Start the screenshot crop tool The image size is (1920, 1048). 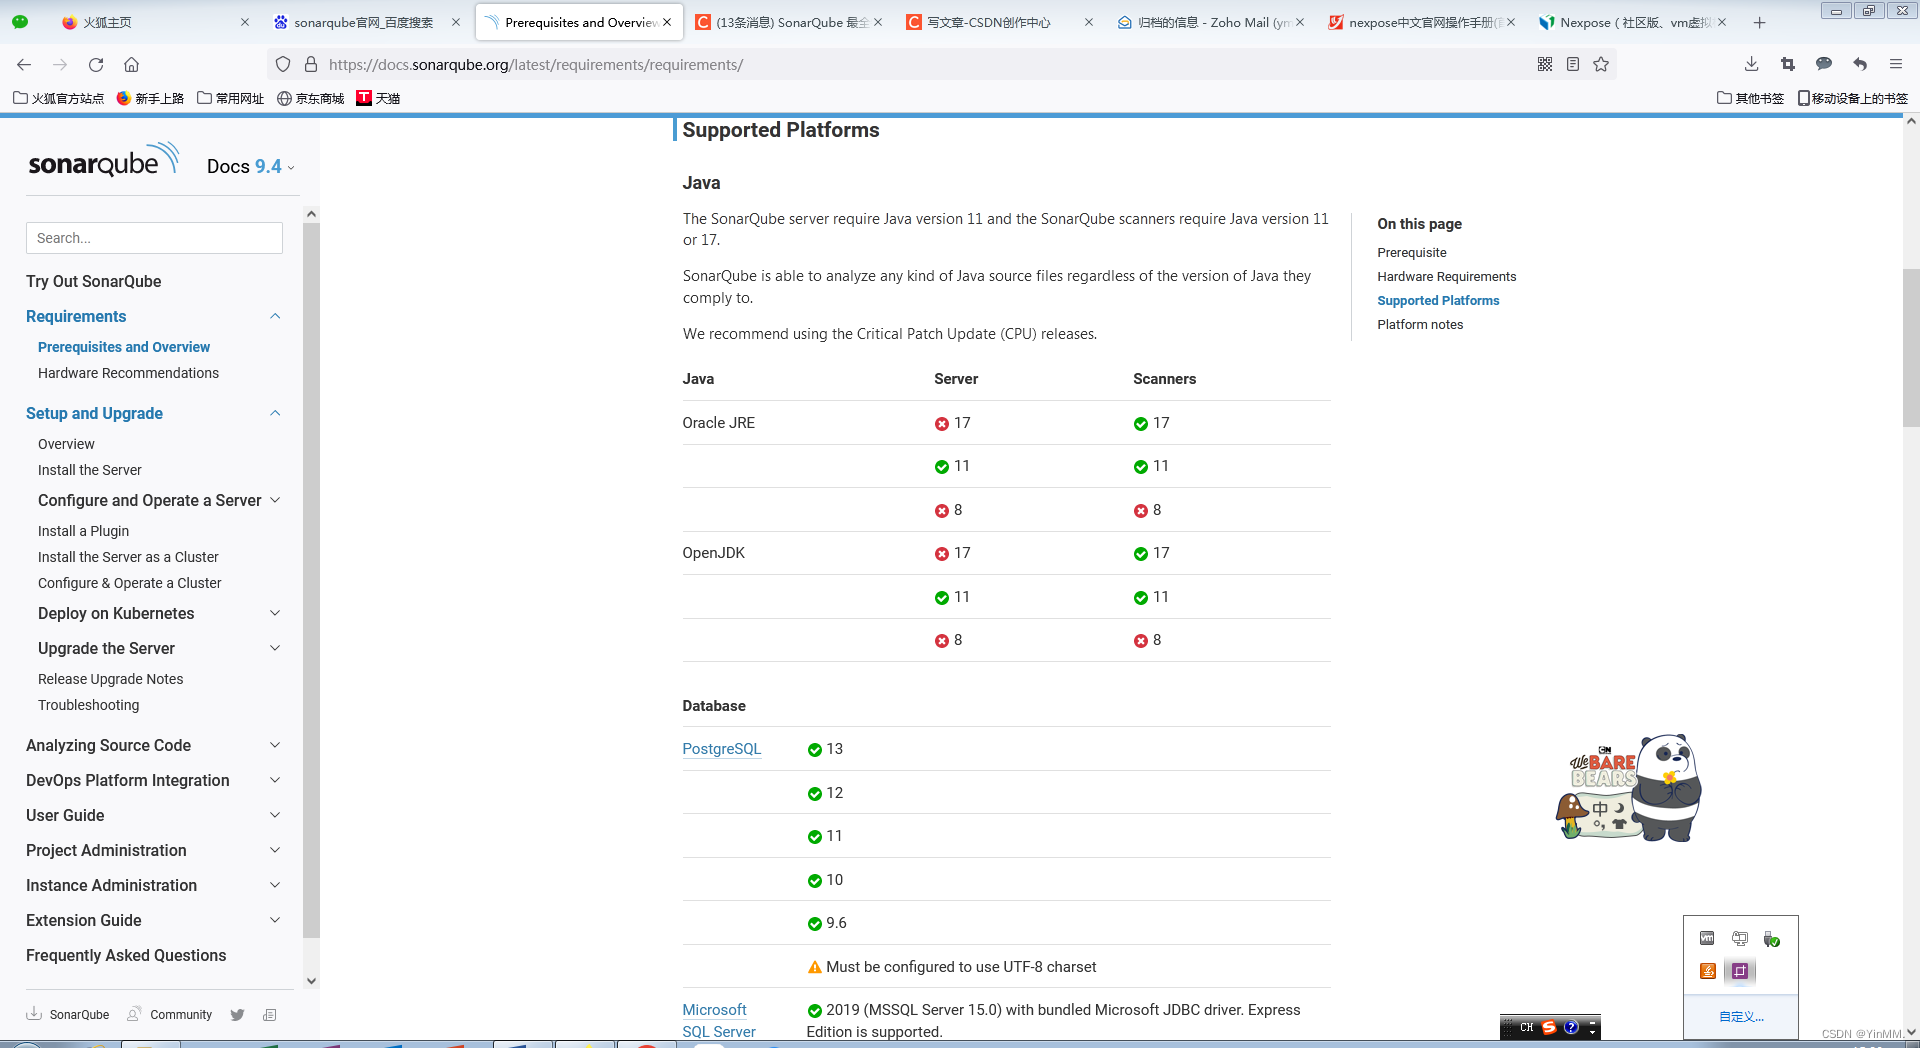1788,64
